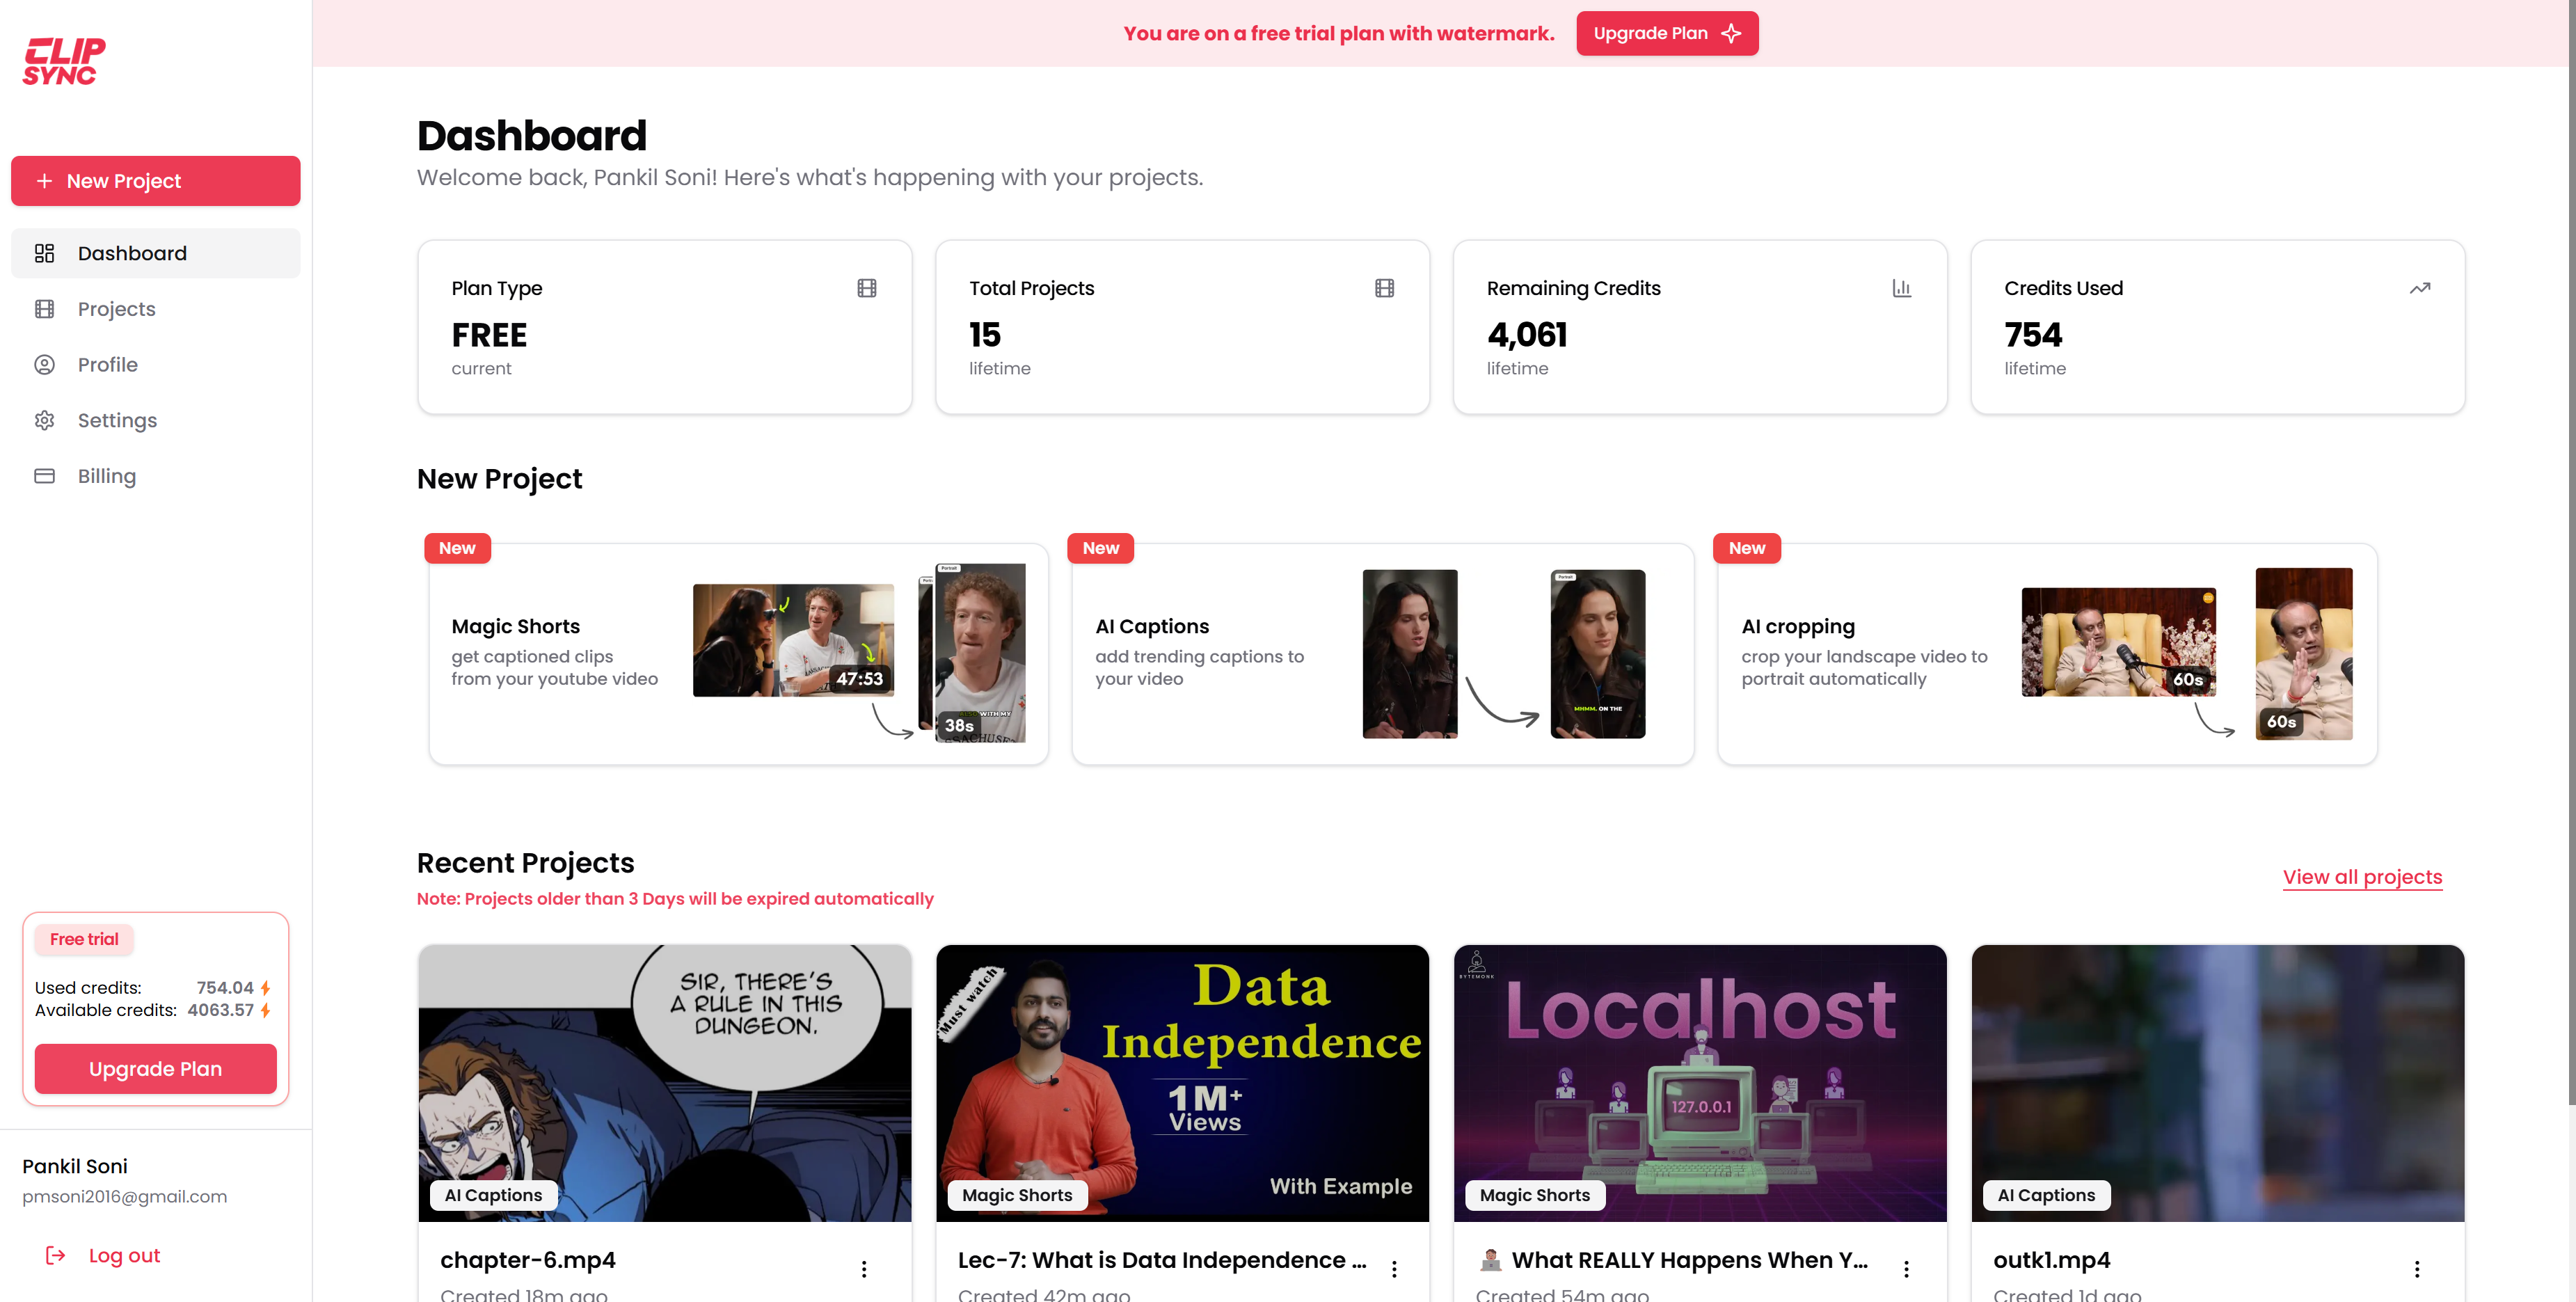The image size is (2576, 1302).
Task: Click the trending arrow icon on Credits Used
Action: tap(2419, 288)
